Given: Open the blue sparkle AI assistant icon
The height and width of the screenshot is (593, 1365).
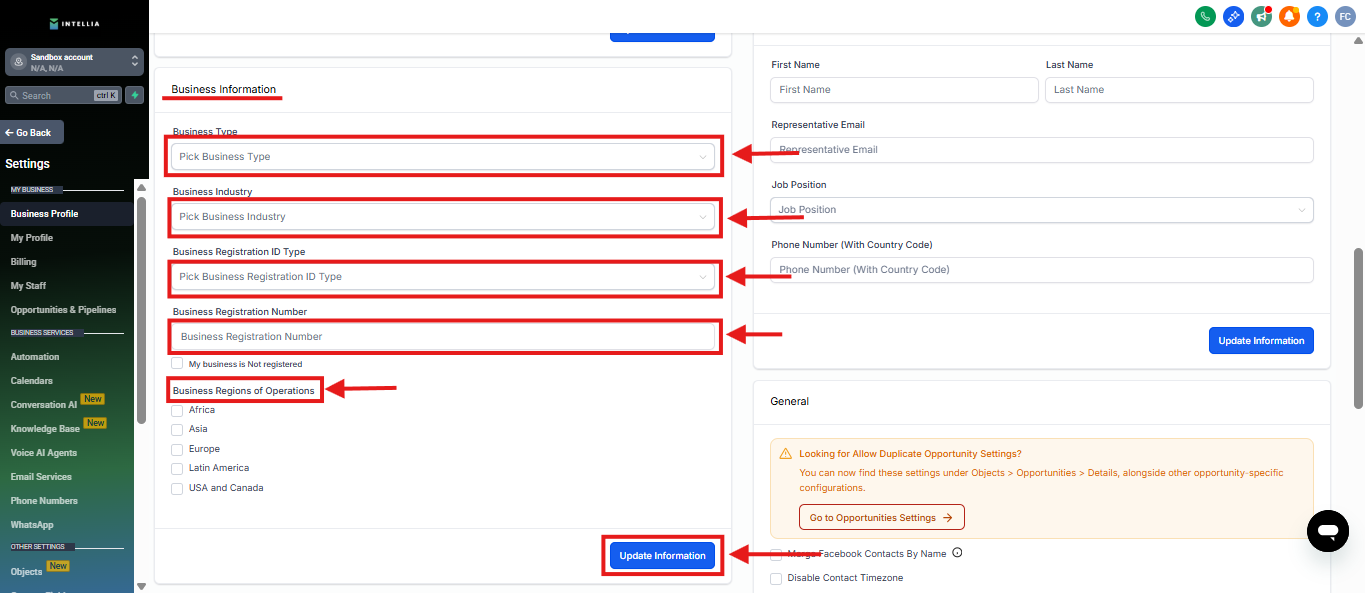Looking at the screenshot, I should tap(1233, 16).
